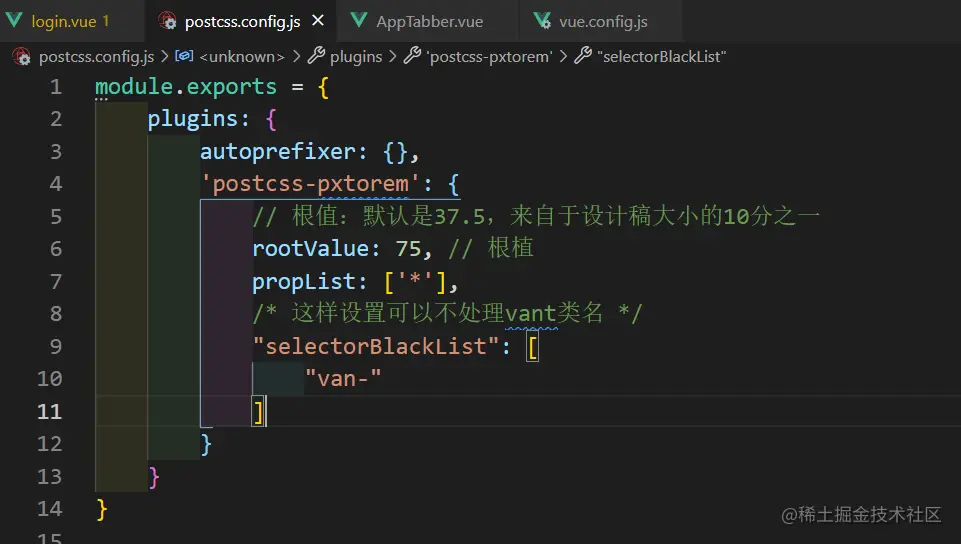Expand breadcrumb chevron after postcss.config.js
Viewport: 961px width, 544px height.
tap(164, 56)
